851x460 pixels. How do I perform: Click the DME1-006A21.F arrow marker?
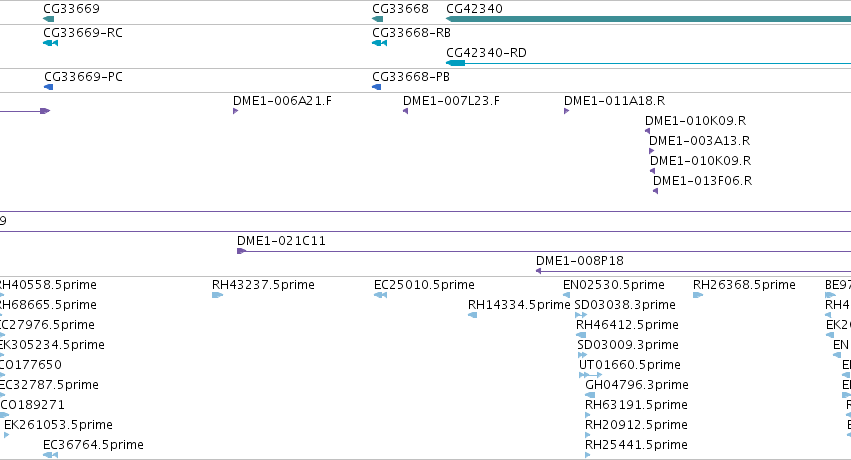pyautogui.click(x=236, y=111)
